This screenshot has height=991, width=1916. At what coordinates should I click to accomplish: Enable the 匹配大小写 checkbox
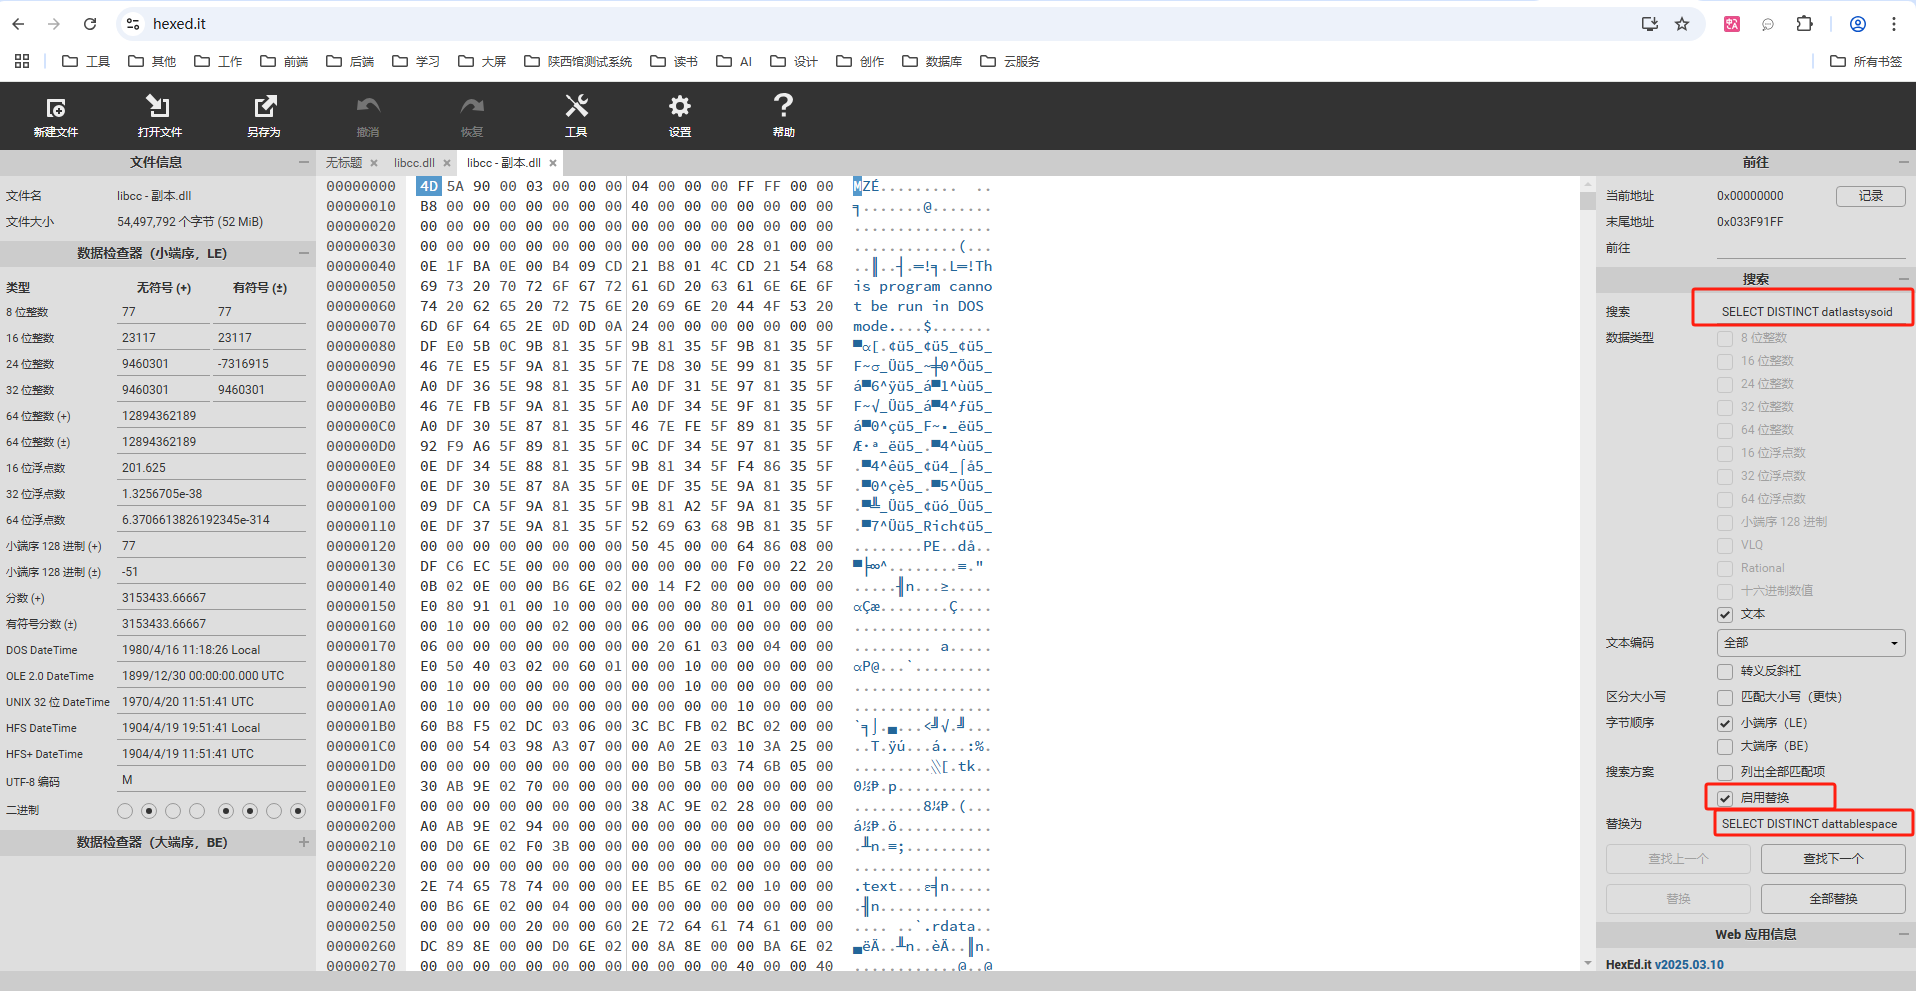(x=1724, y=696)
